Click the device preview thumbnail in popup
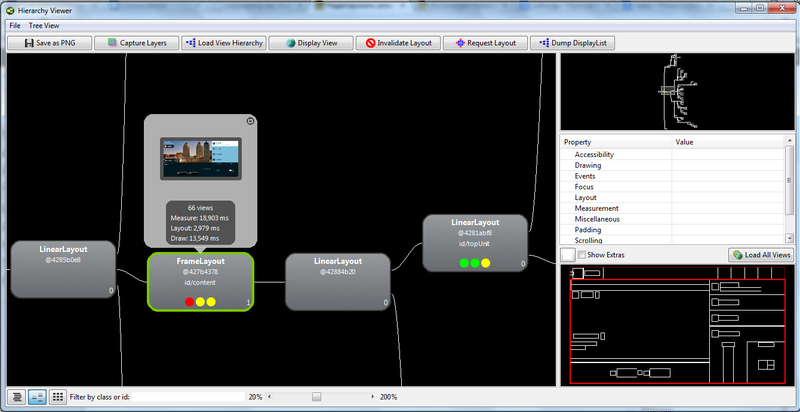 point(201,158)
